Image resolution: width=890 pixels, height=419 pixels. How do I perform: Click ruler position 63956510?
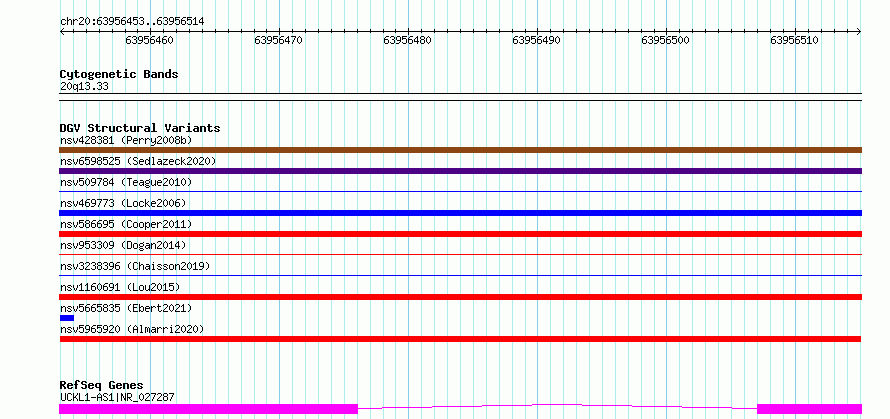795,40
